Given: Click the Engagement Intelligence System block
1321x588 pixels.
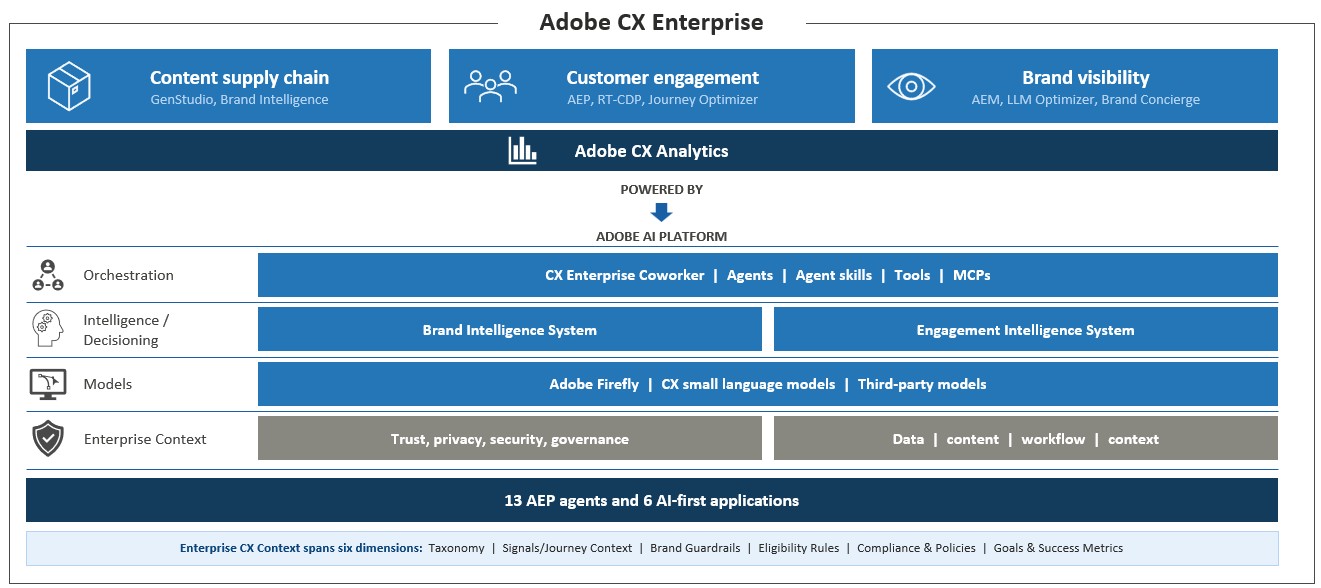Looking at the screenshot, I should point(1026,330).
